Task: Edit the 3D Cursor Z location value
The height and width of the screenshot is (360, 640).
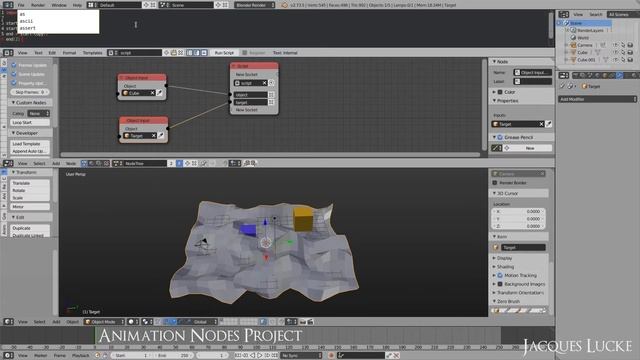Action: (518, 226)
